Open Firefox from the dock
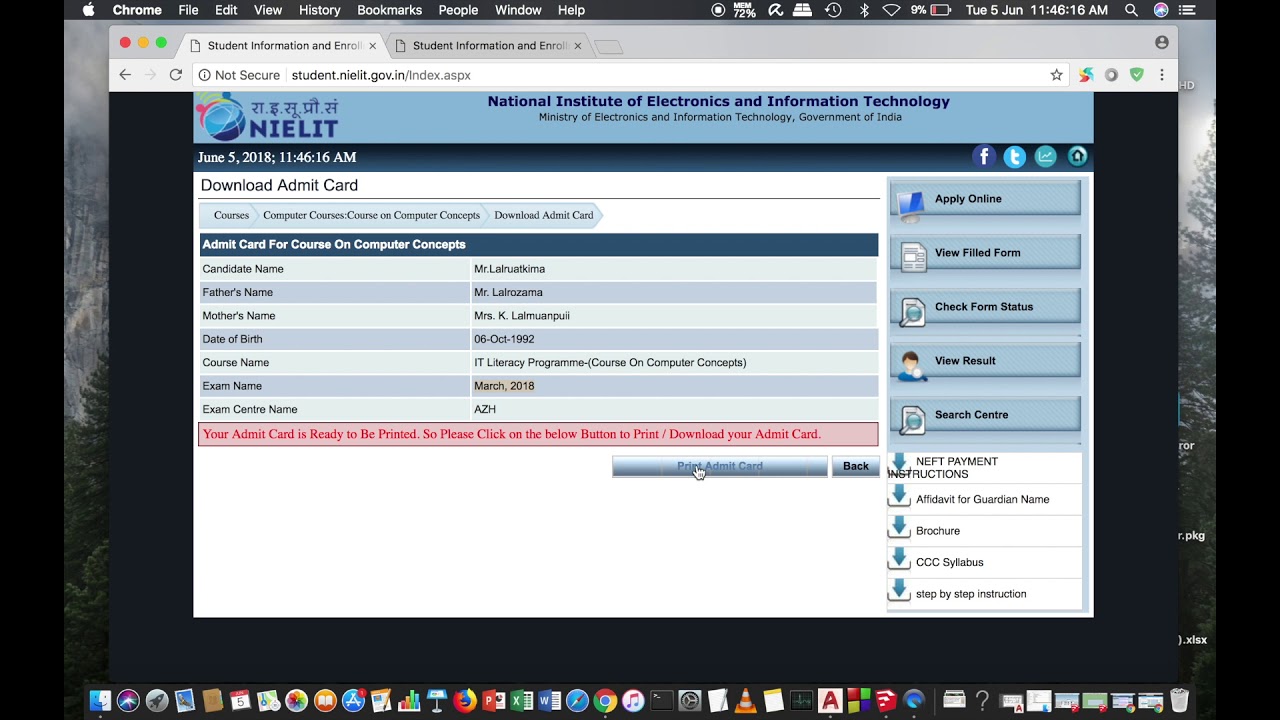This screenshot has height=720, width=1280. pos(465,701)
